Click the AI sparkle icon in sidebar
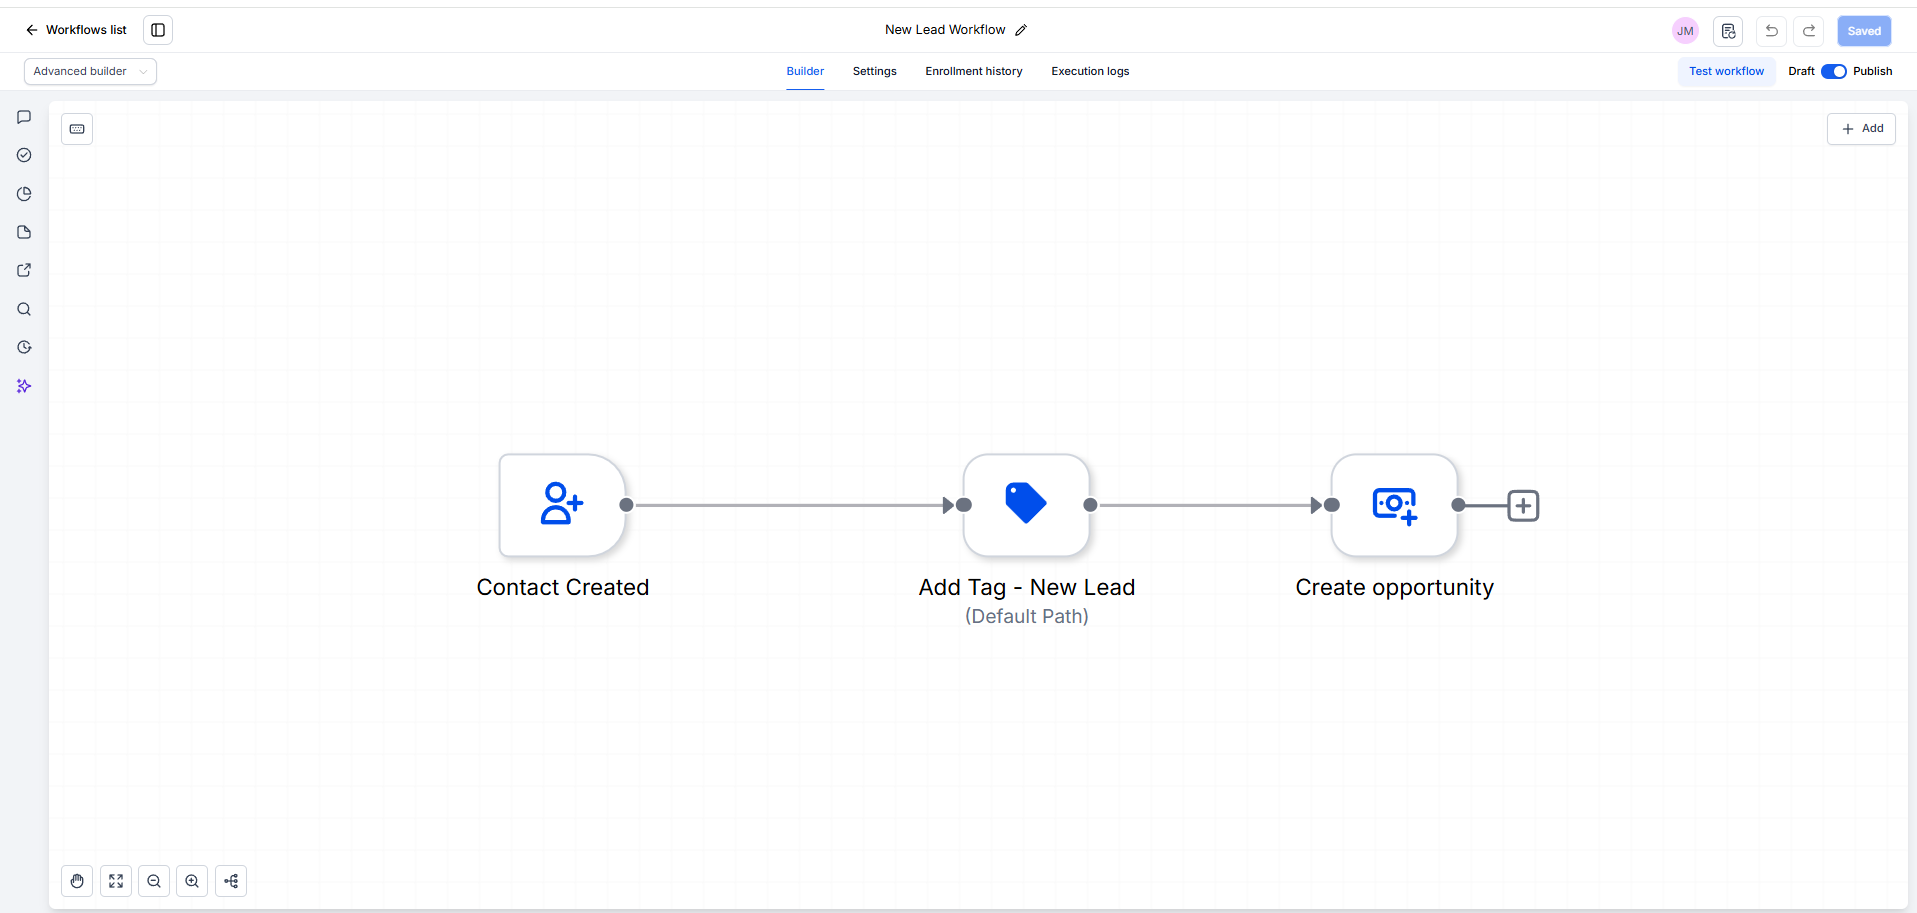Screen dimensions: 1917x913 point(24,386)
